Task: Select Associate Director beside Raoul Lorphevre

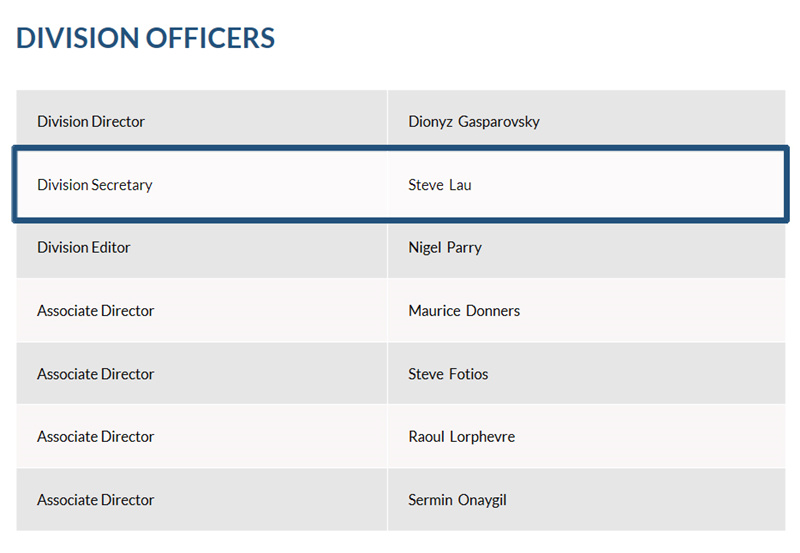Action: 96,437
